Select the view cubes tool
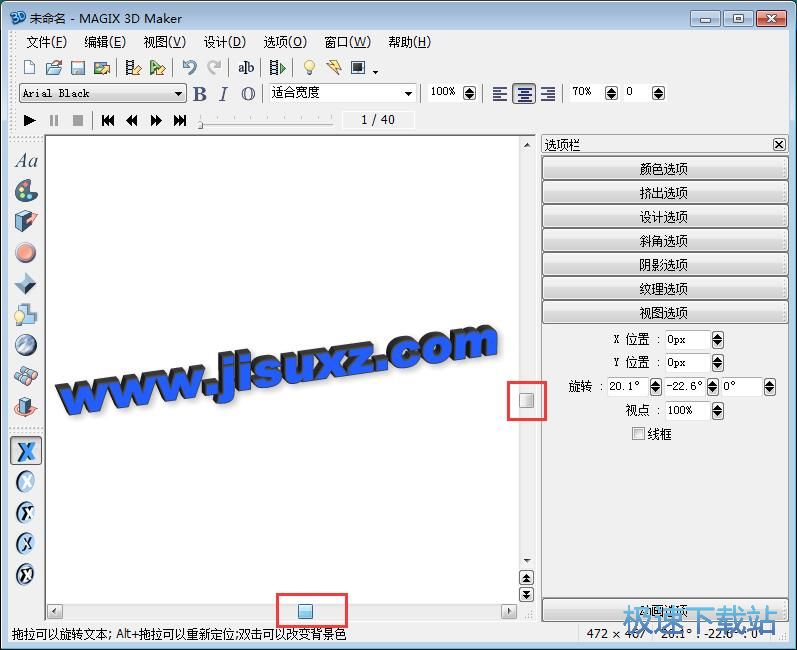The height and width of the screenshot is (650, 797). pos(26,376)
